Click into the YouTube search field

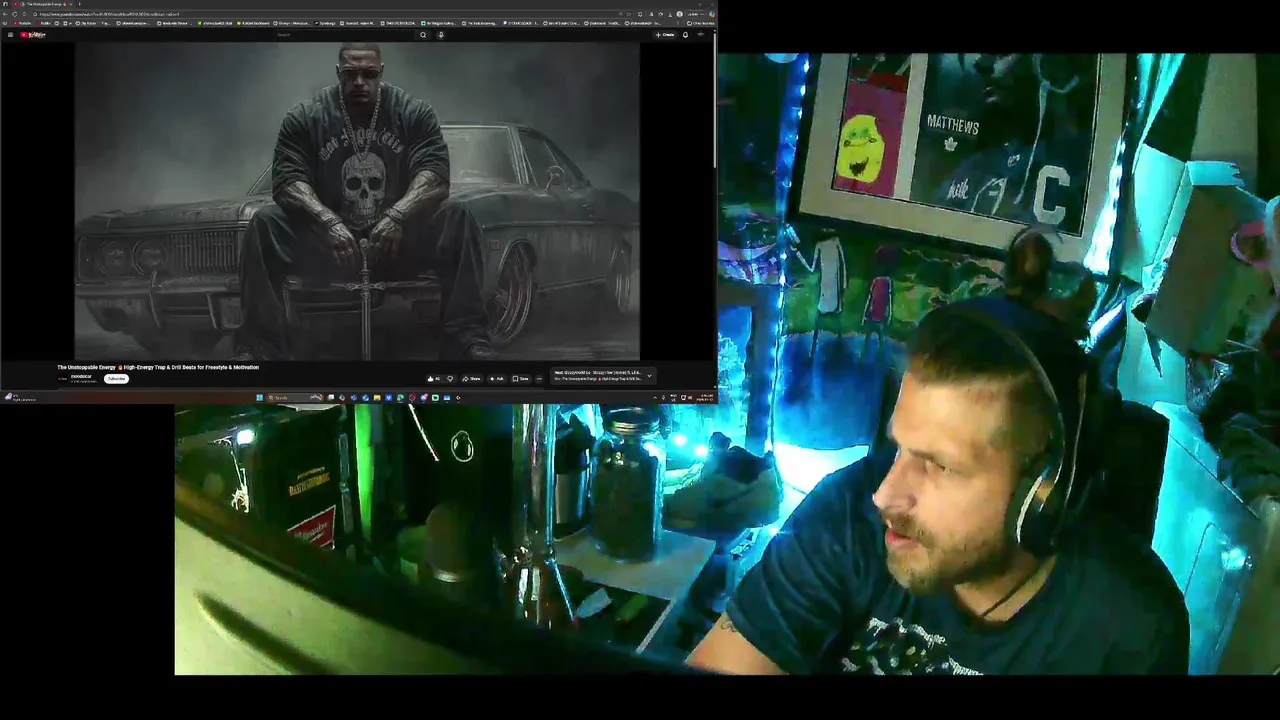click(x=345, y=35)
